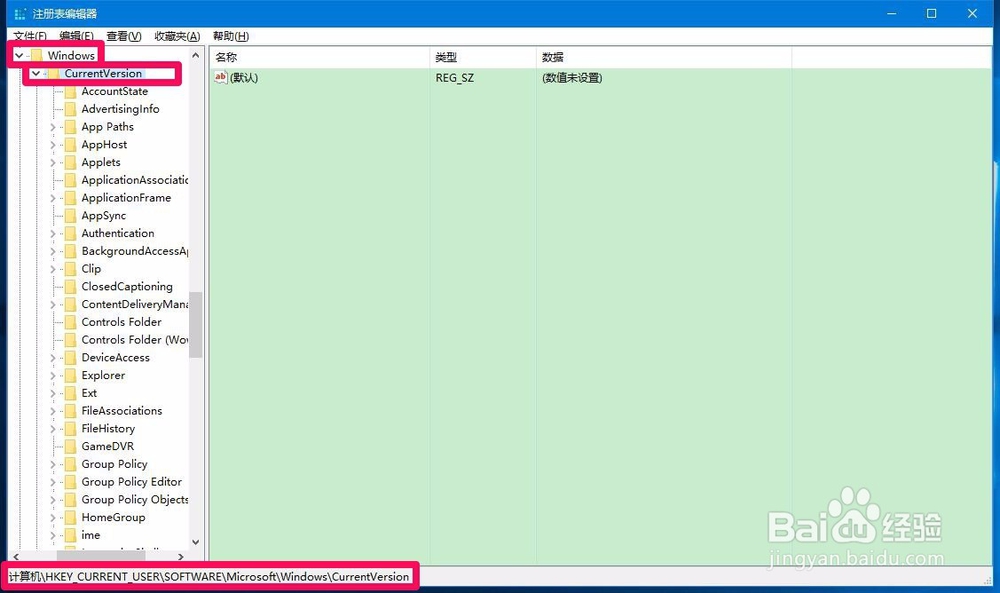
Task: Click the Group Policy Editor folder icon
Action: click(70, 482)
